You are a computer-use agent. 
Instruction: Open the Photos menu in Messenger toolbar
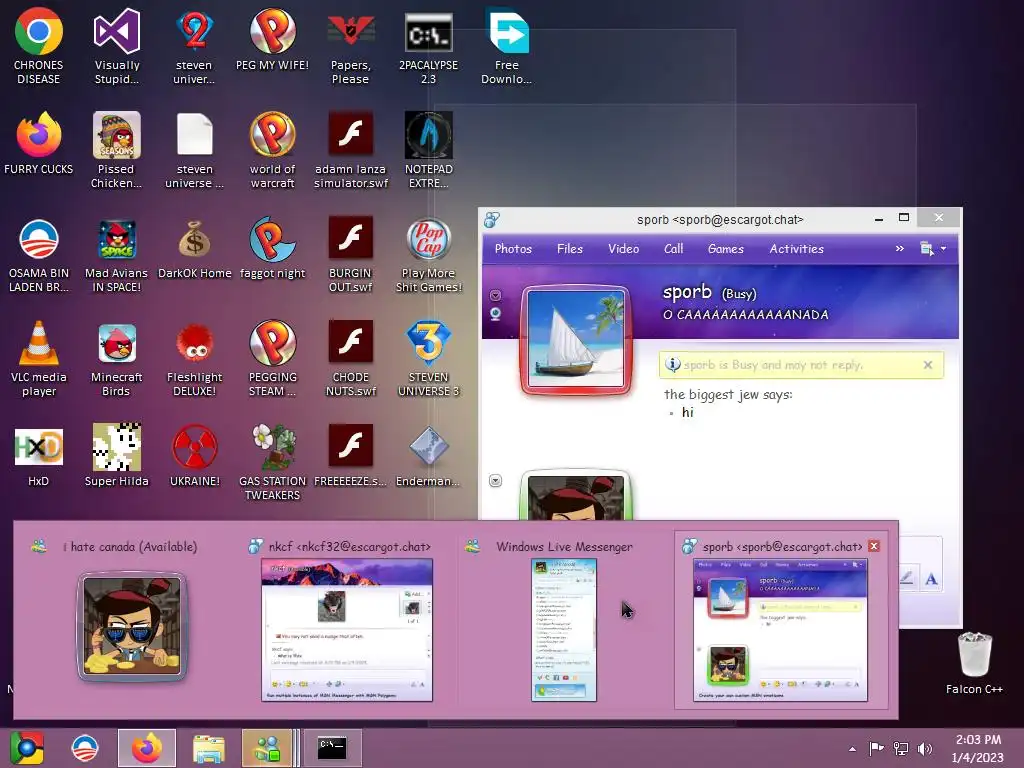(x=513, y=249)
